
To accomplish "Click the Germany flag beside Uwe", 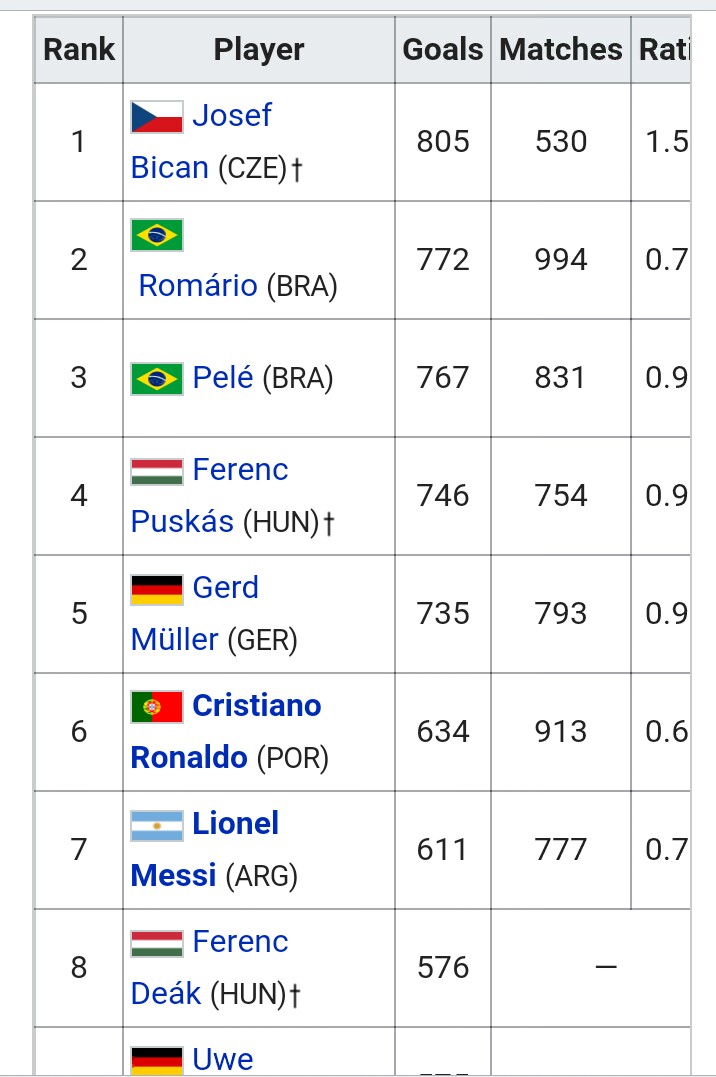I will 157,1061.
